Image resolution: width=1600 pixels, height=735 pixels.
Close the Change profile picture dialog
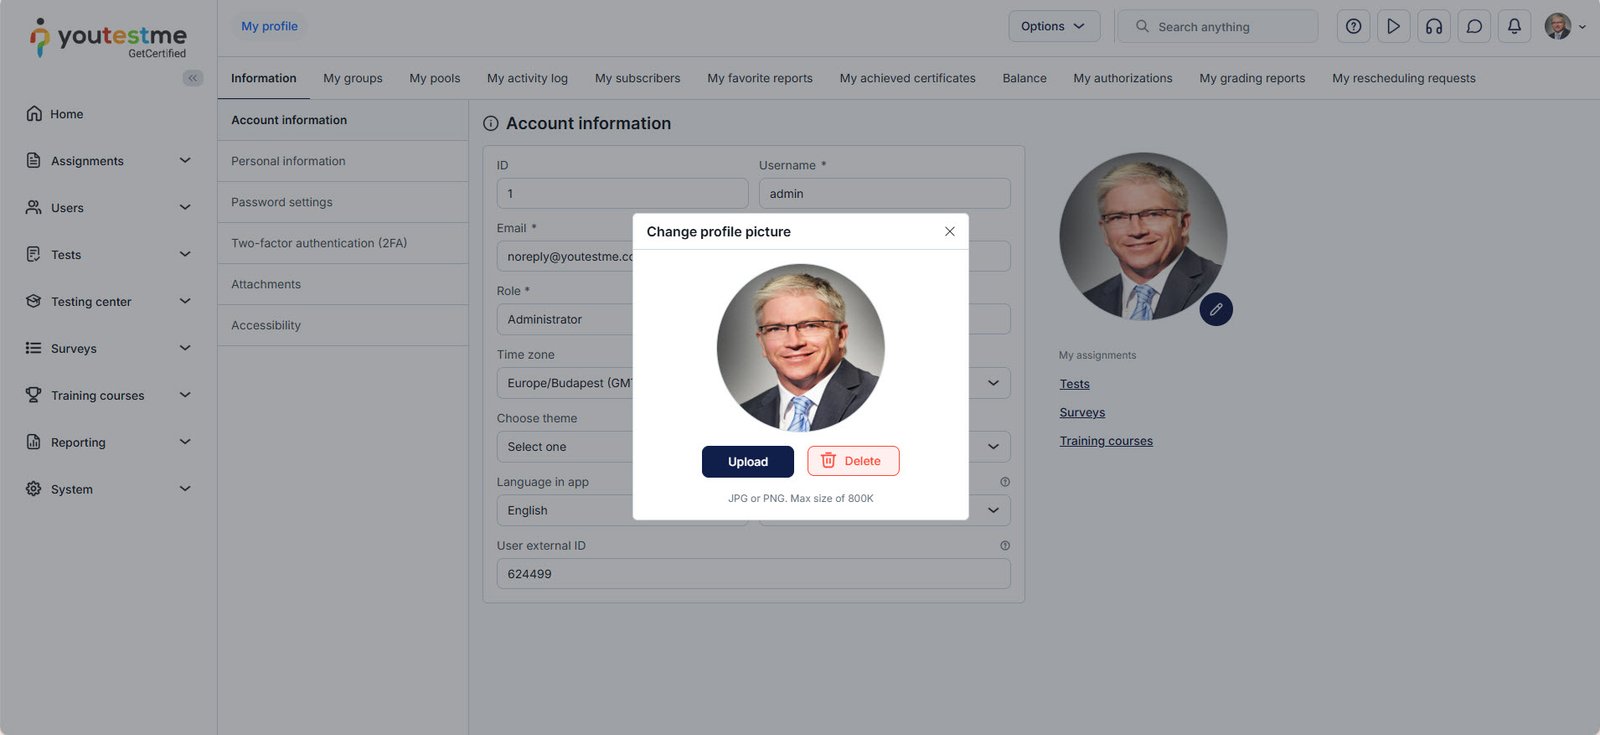pos(949,231)
